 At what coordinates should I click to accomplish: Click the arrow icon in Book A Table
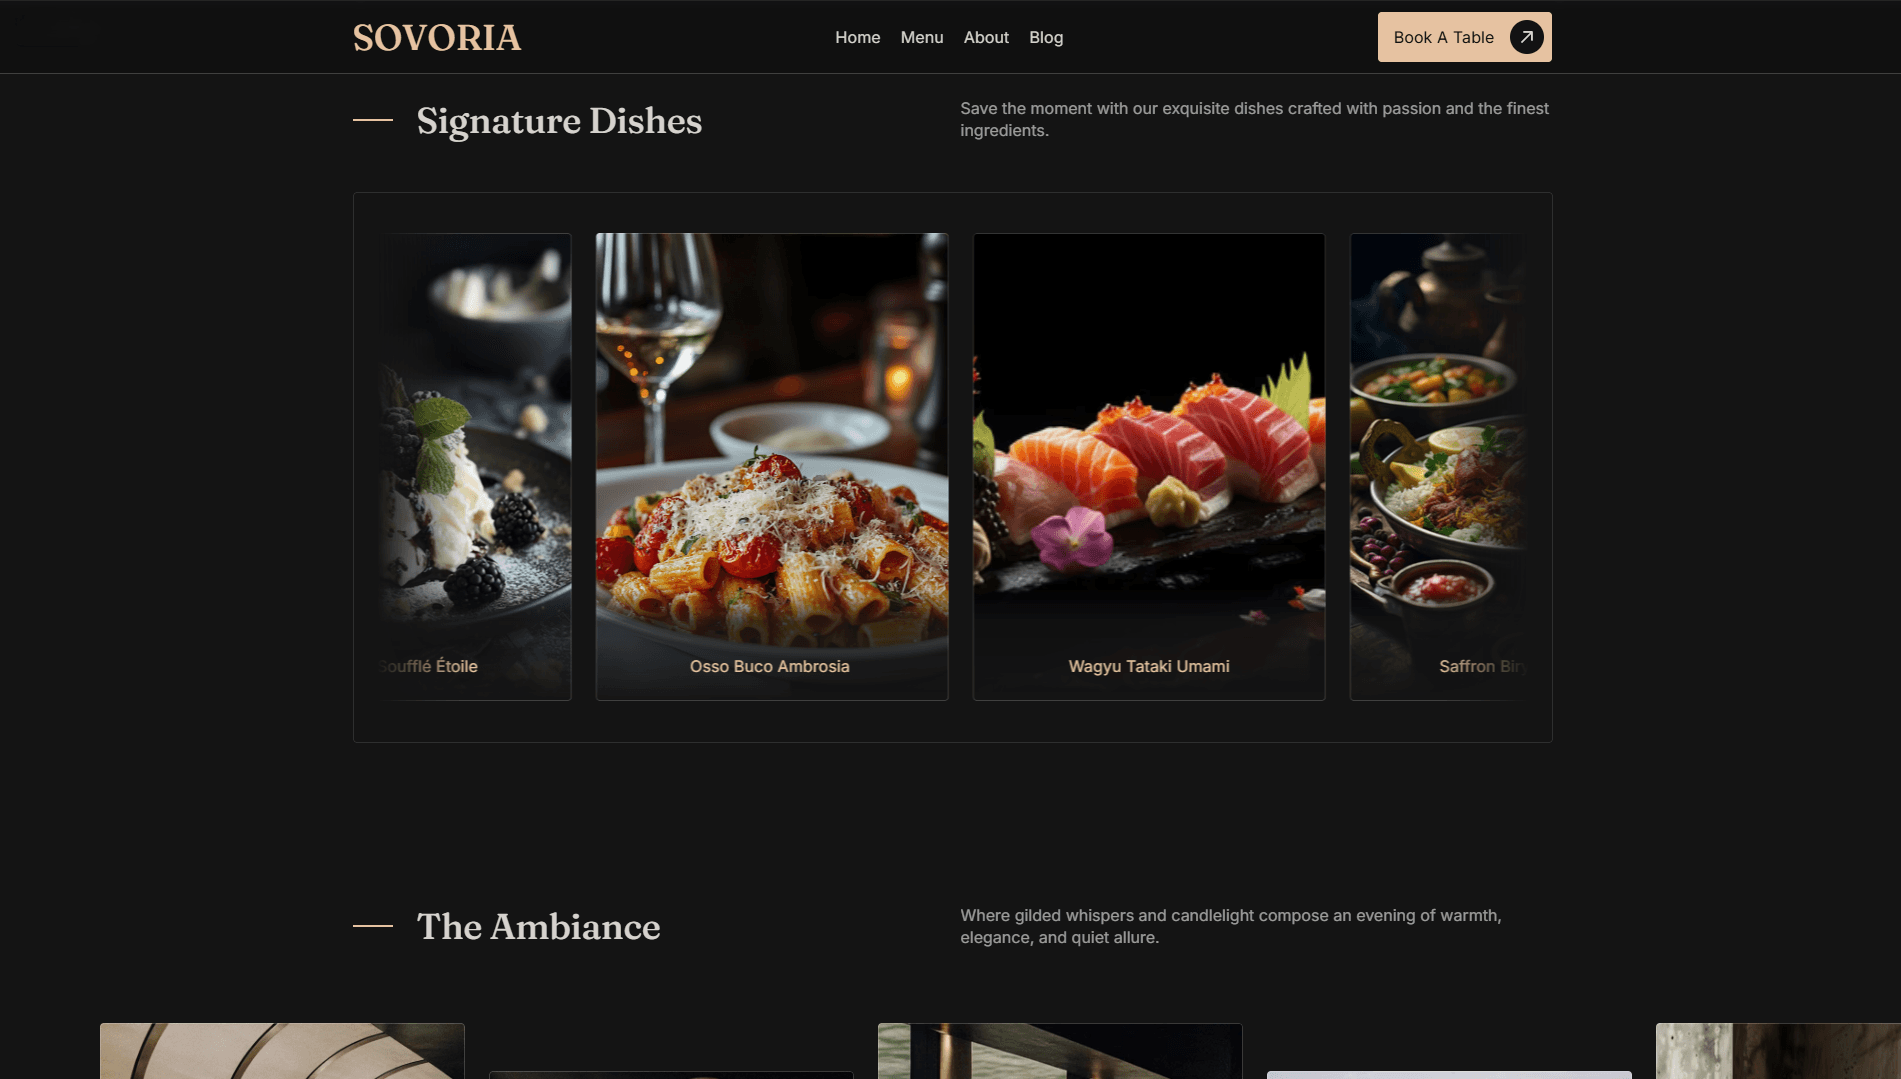1526,37
